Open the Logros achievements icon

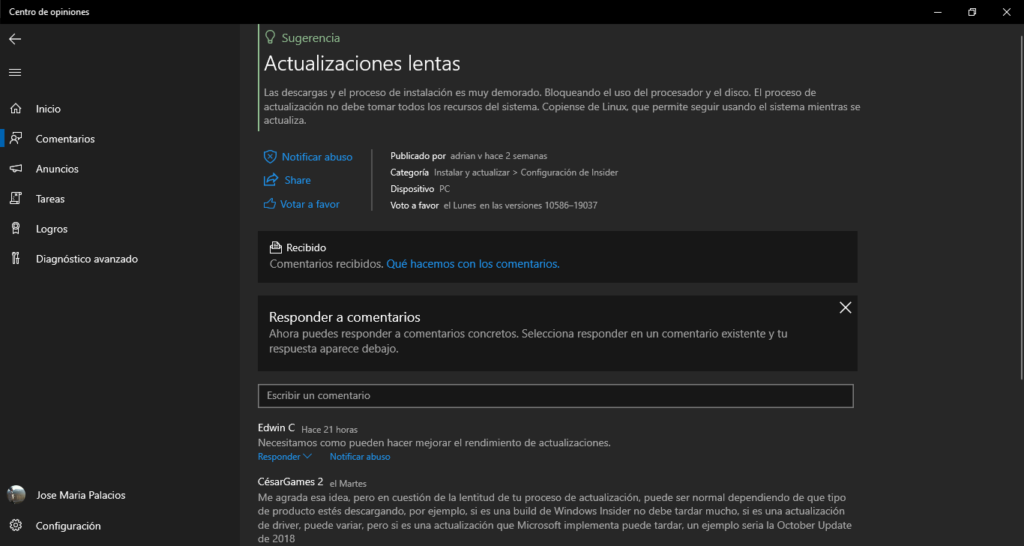click(x=15, y=229)
